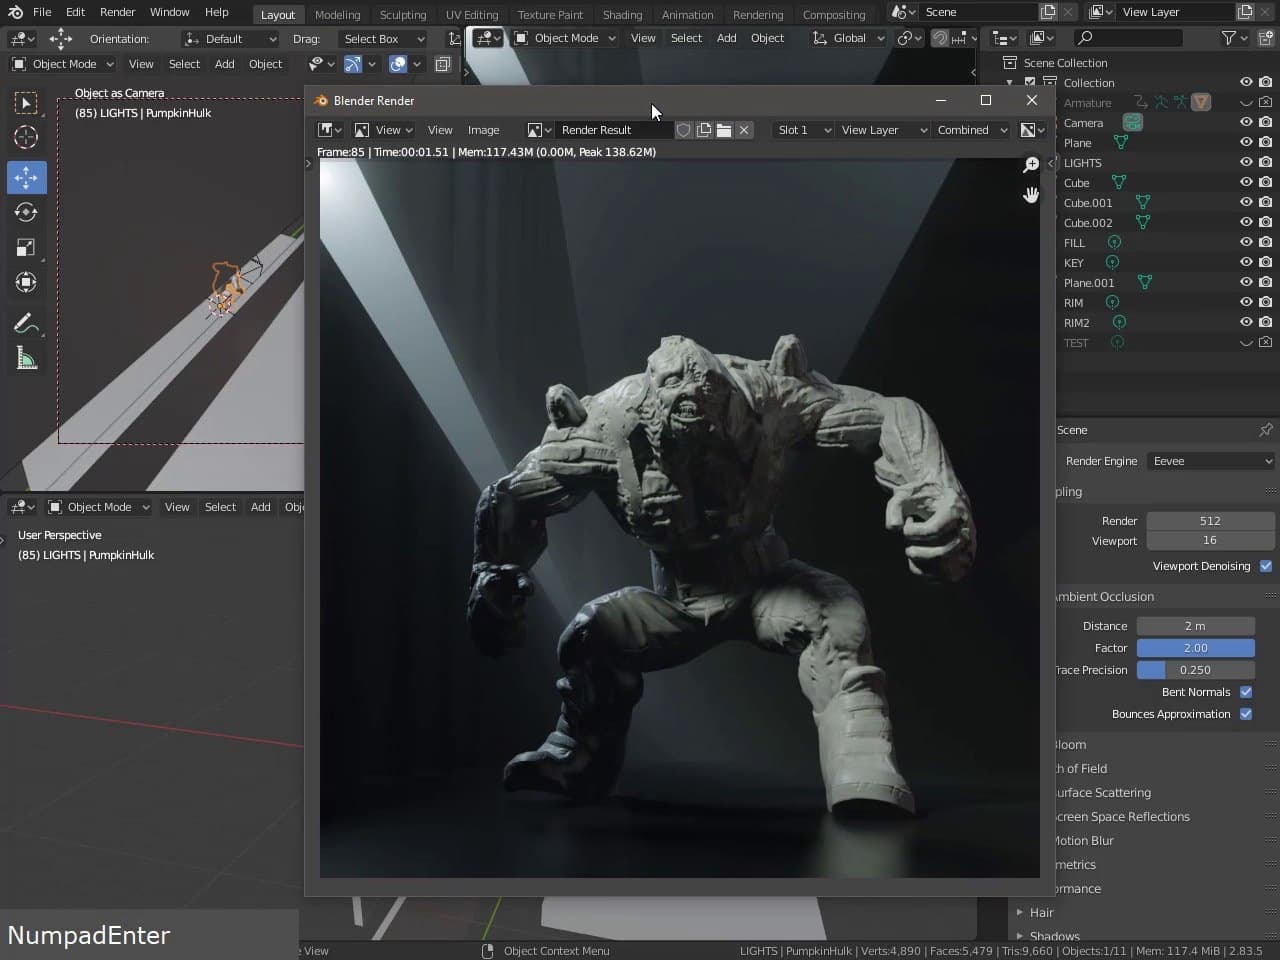Adjust Trace Precision slider
1280x960 pixels.
1196,670
